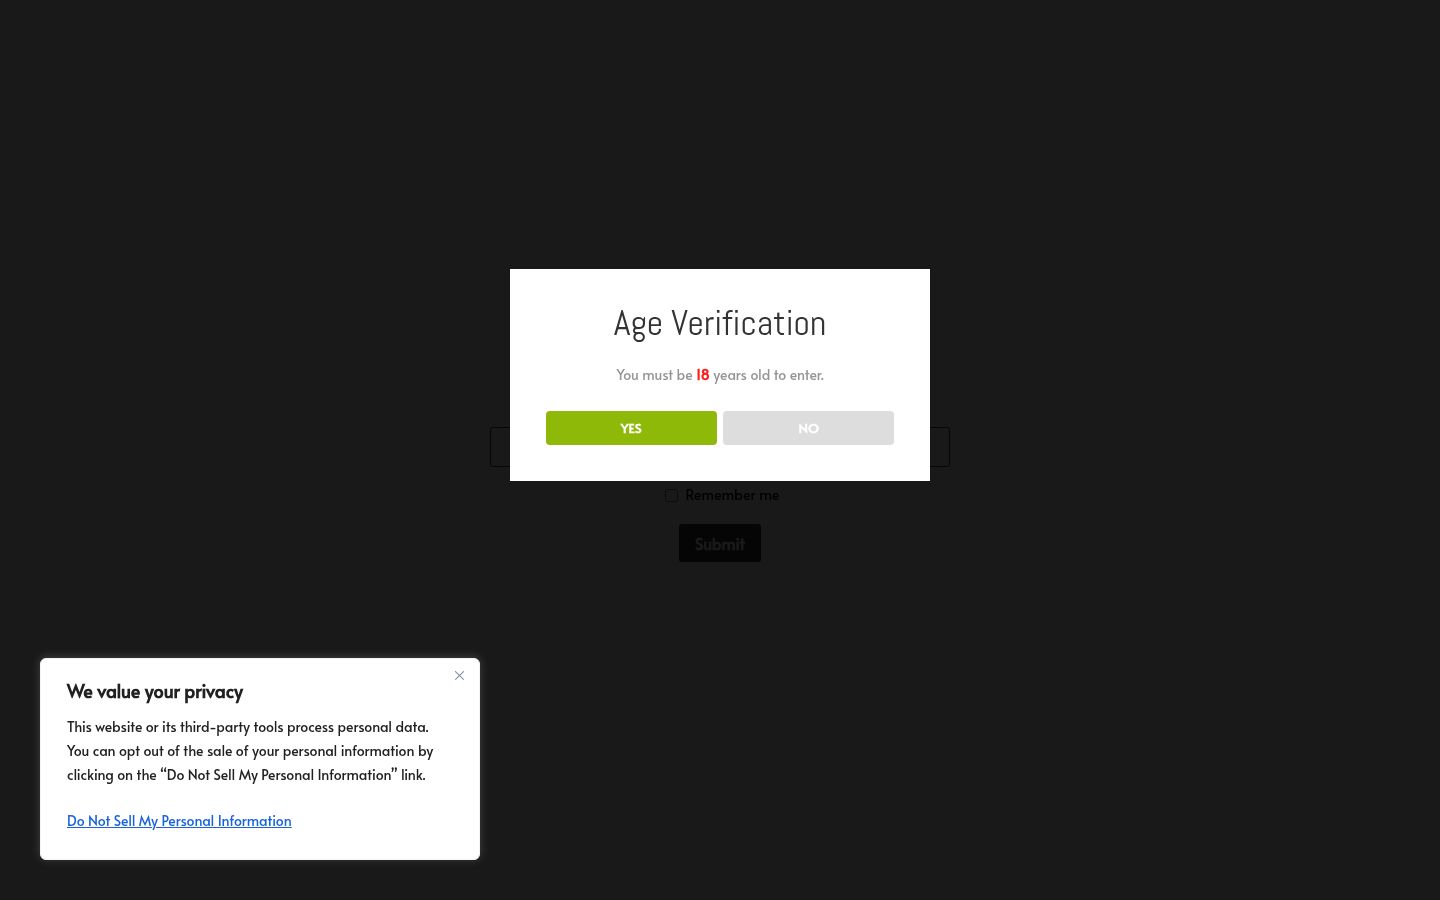This screenshot has height=900, width=1440.
Task: Click the privacy notice paragraph about third-party tools
Action: click(x=250, y=751)
